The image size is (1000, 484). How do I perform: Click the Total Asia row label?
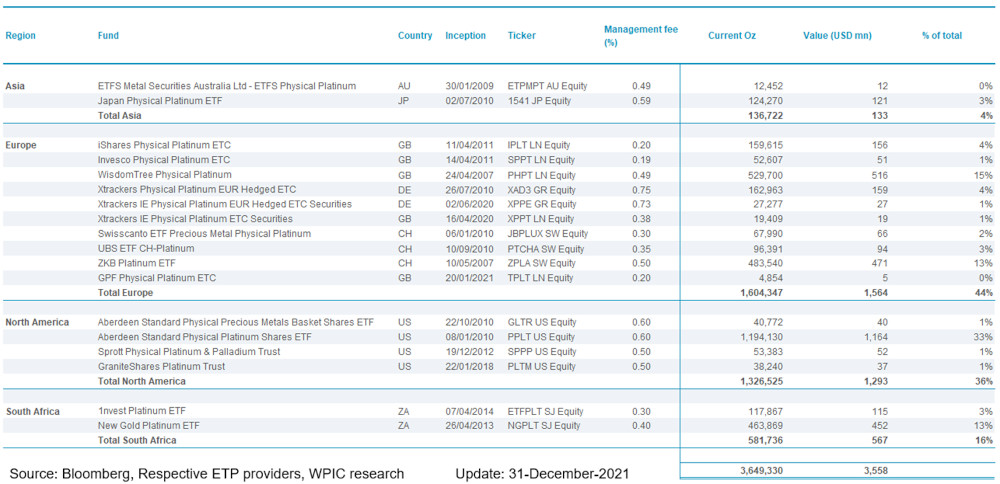point(119,115)
